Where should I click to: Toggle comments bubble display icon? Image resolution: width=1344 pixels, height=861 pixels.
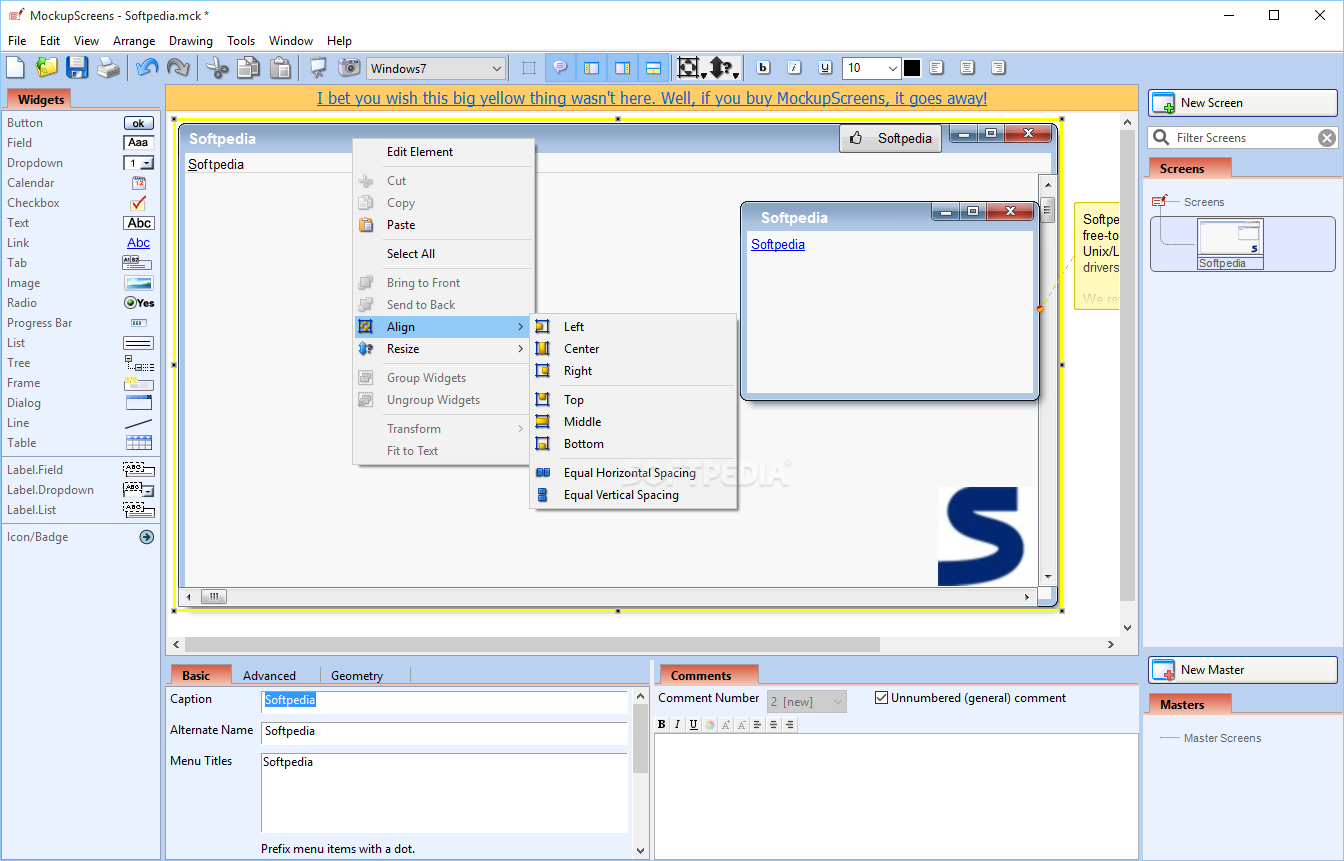coord(560,68)
